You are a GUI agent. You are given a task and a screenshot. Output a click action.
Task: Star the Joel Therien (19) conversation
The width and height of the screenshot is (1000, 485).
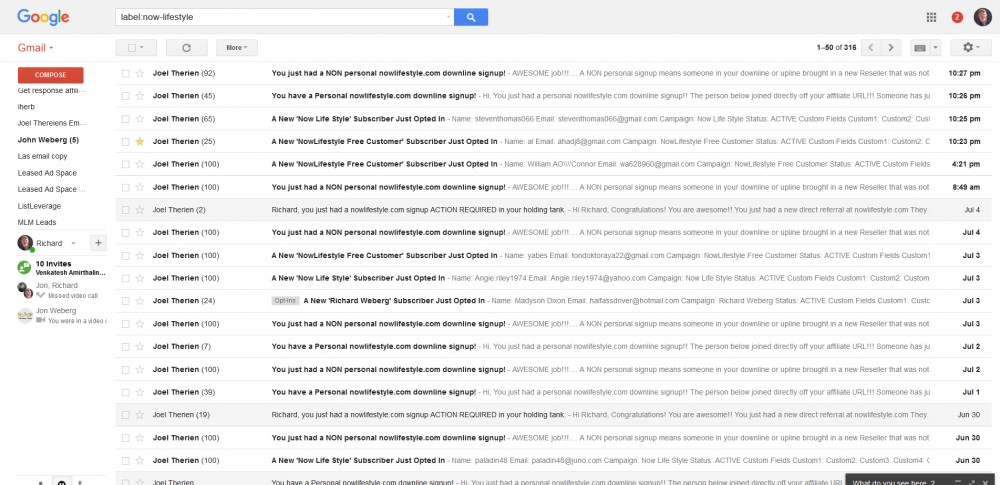[x=140, y=415]
